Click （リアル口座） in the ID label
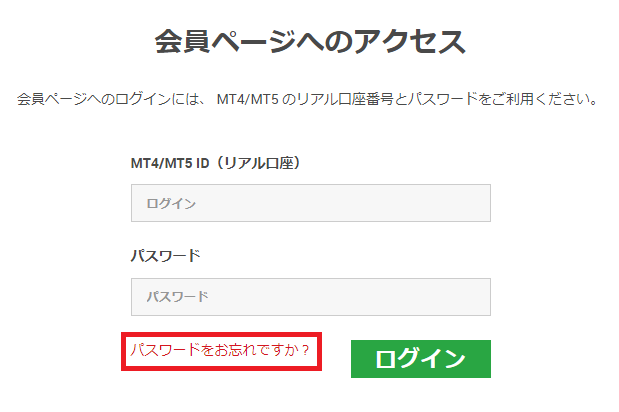This screenshot has width=619, height=412. click(255, 162)
